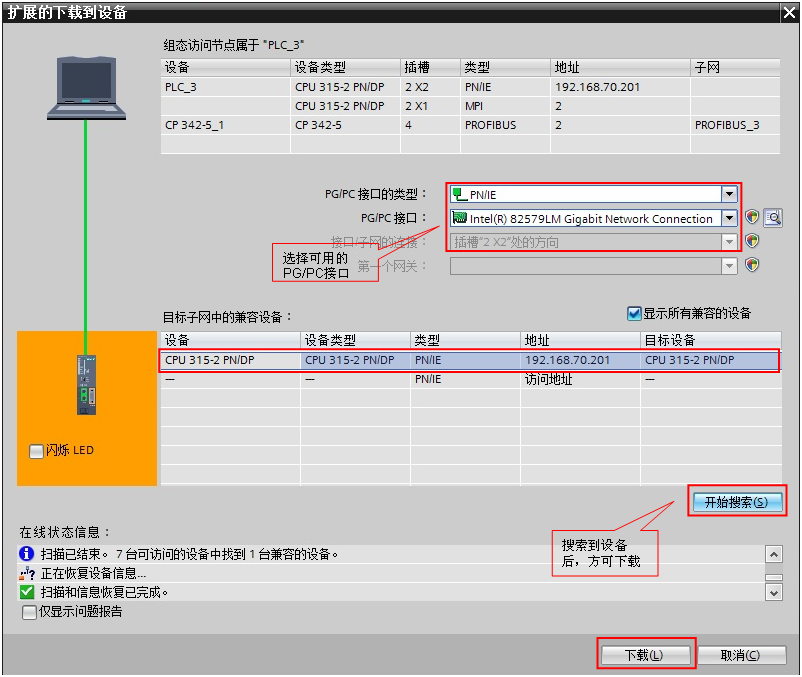The image size is (802, 677).
Task: Select the 访问地址 row in target devices
Action: tap(470, 379)
